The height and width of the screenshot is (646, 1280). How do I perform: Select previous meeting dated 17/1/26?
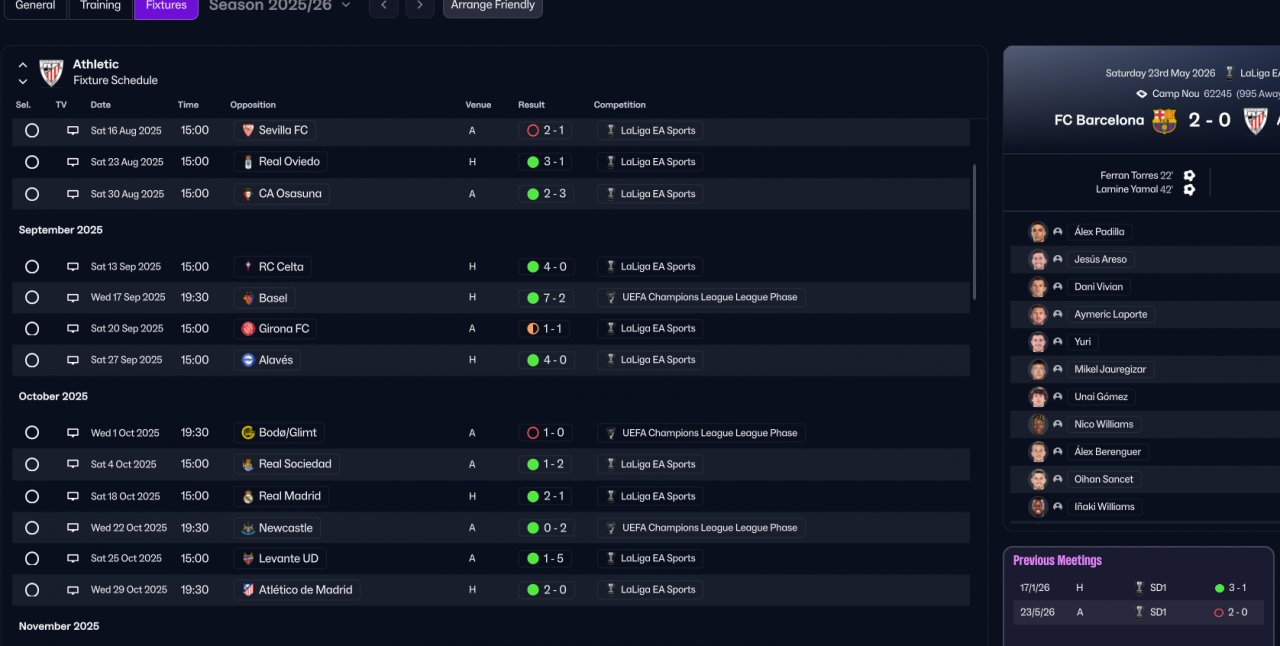[1140, 588]
